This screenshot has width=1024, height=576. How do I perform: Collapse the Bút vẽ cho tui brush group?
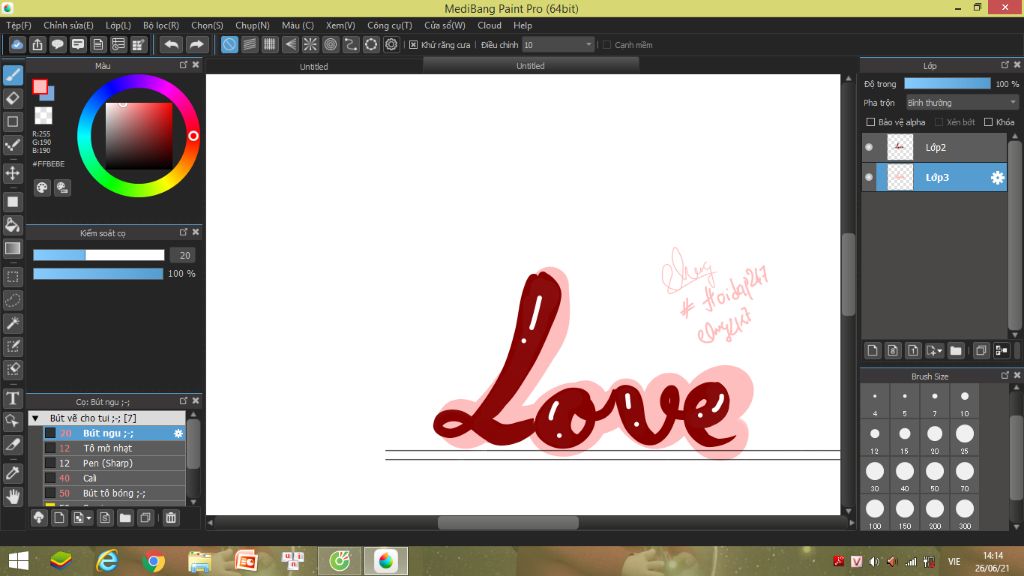click(x=36, y=418)
